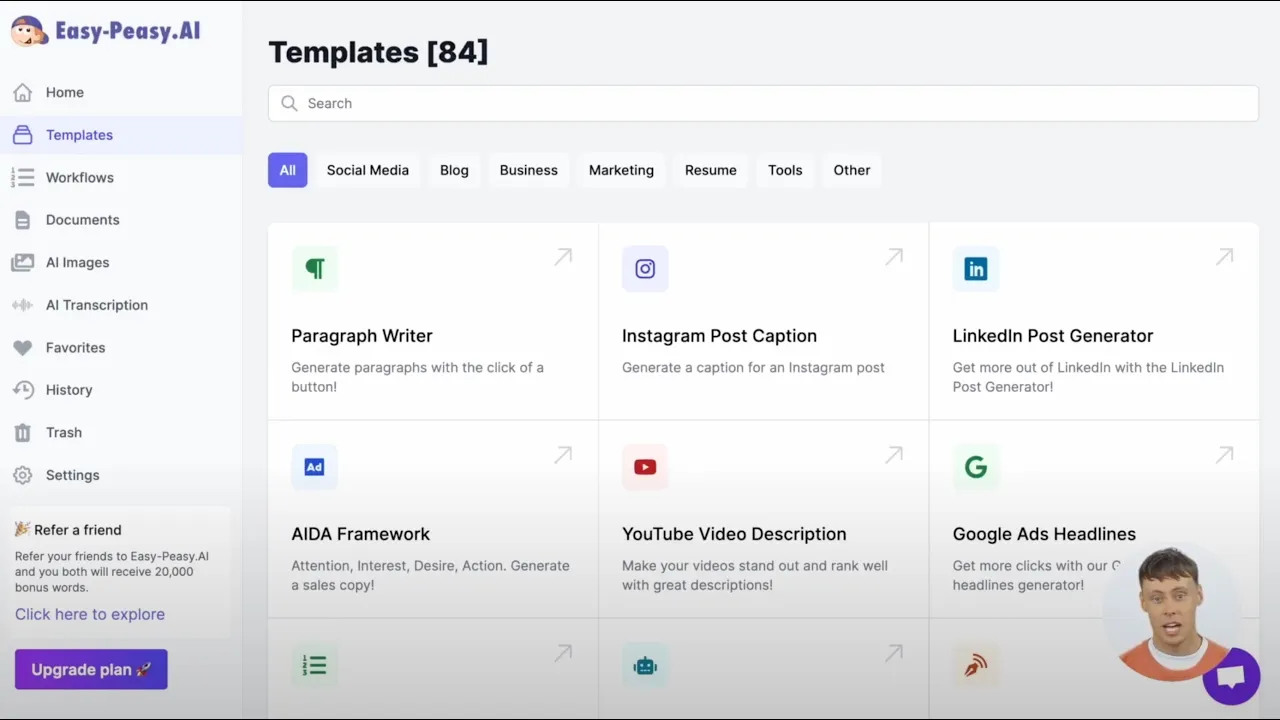
Task: Click the Settings gear icon
Action: point(22,475)
